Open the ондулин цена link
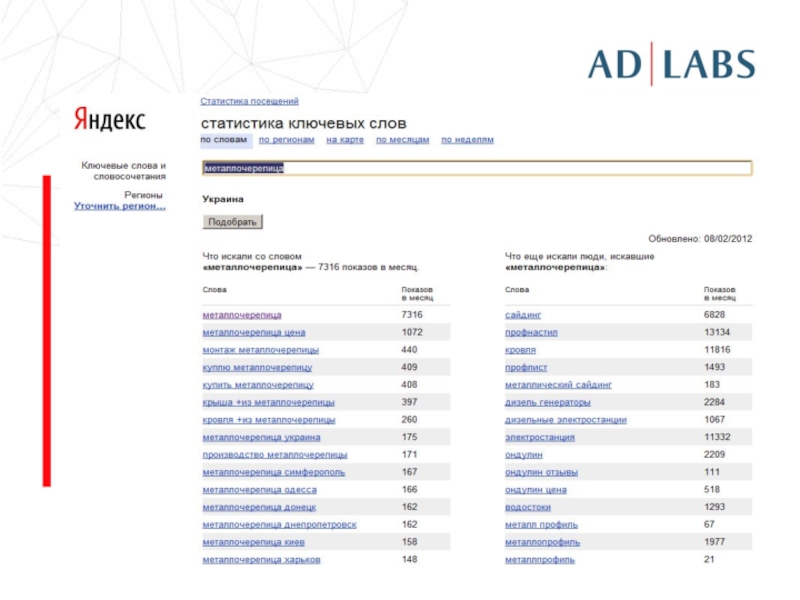The height and width of the screenshot is (600, 800). pos(536,490)
